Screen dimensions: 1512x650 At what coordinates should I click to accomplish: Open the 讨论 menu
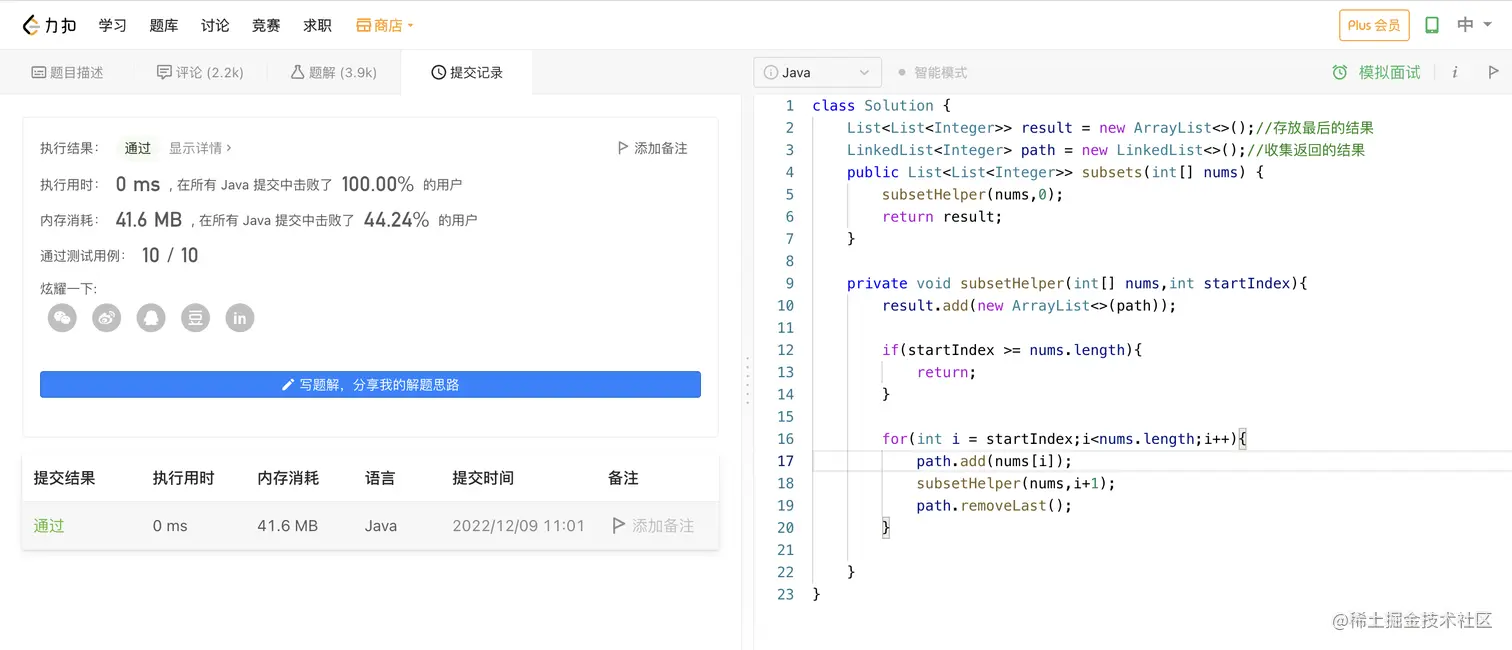pyautogui.click(x=215, y=25)
